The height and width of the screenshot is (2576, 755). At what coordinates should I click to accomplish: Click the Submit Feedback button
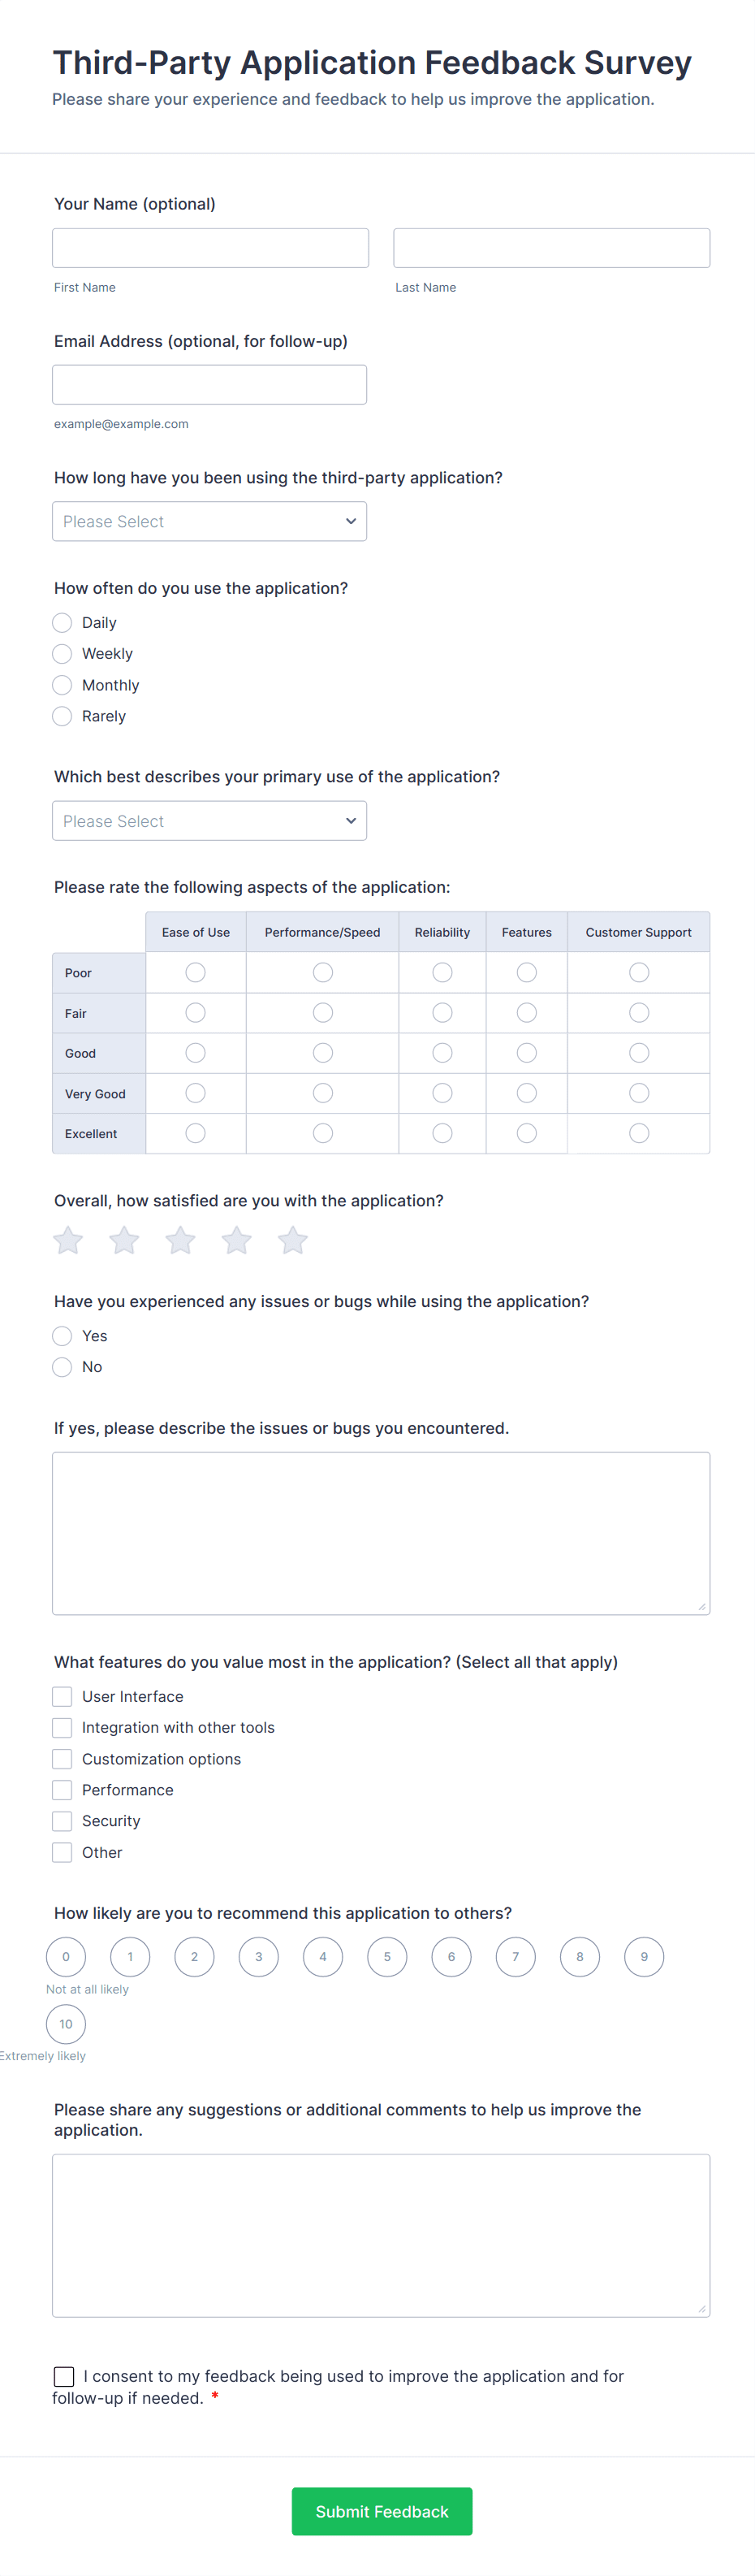click(x=381, y=2511)
